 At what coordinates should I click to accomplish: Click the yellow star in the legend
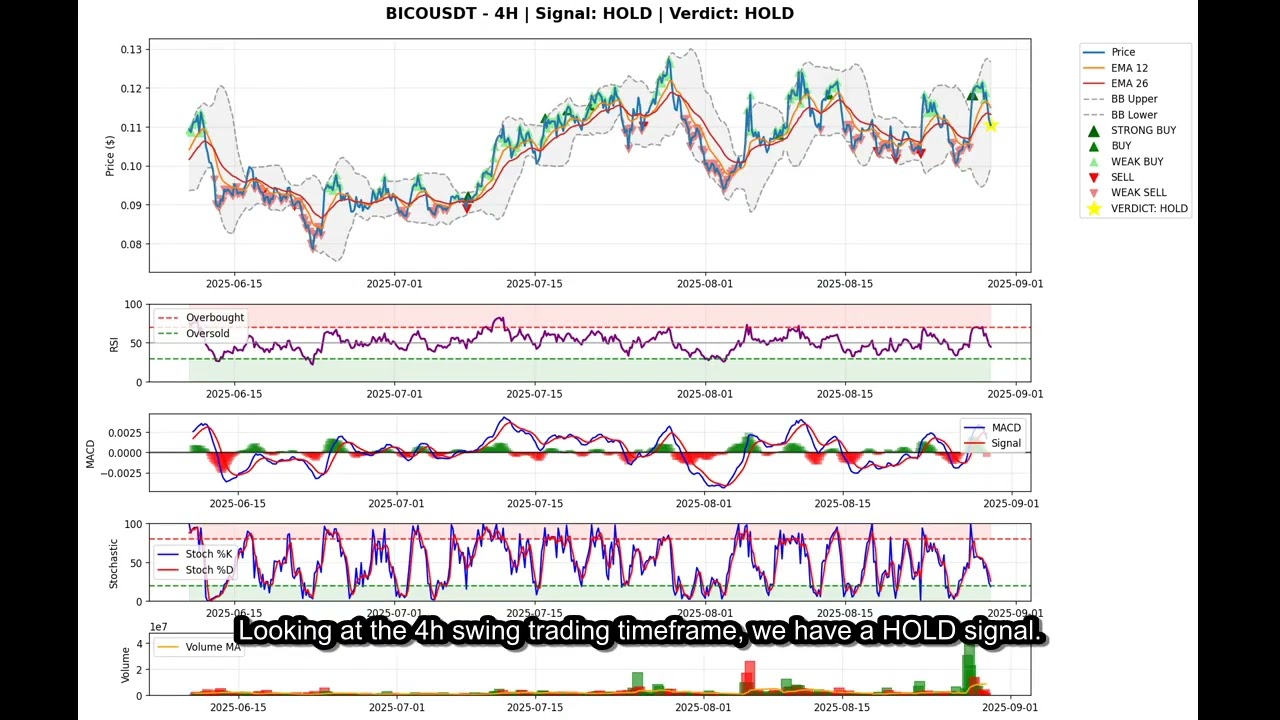[x=1094, y=208]
